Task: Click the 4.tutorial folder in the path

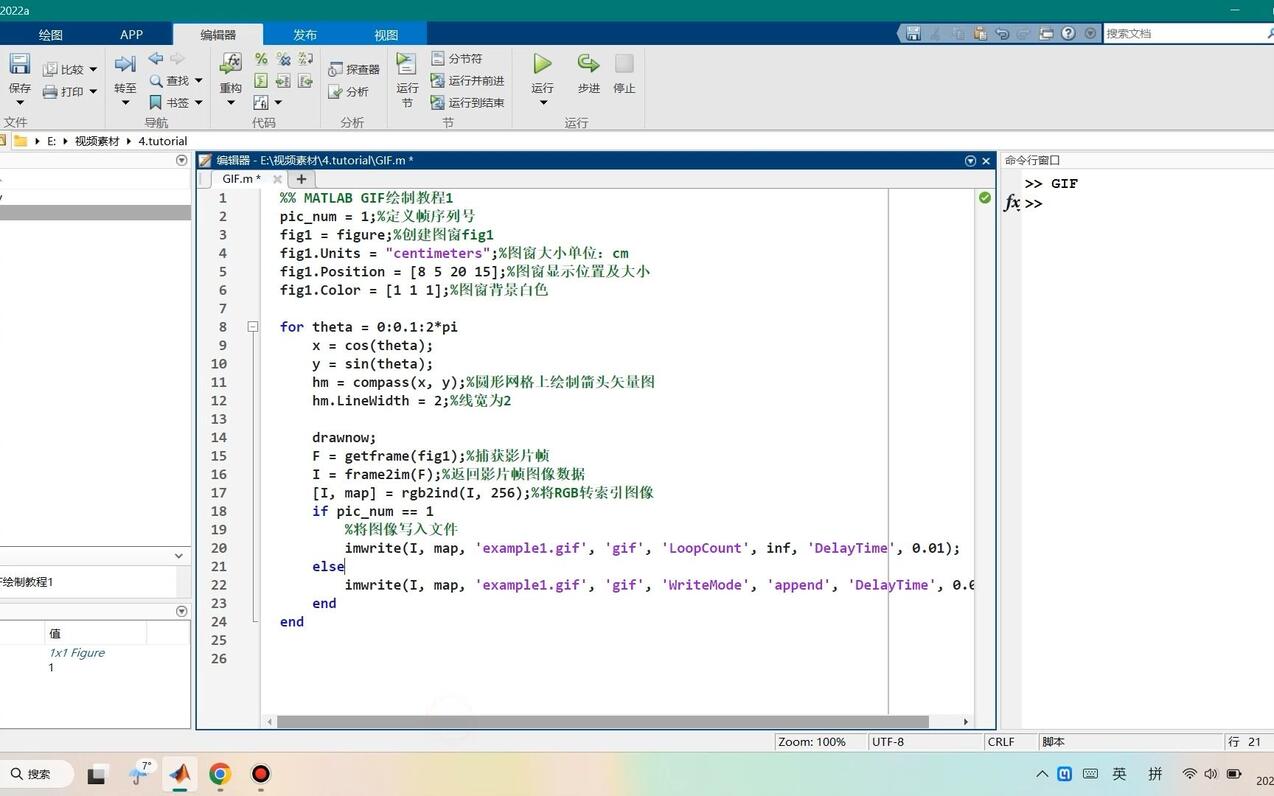Action: point(162,141)
